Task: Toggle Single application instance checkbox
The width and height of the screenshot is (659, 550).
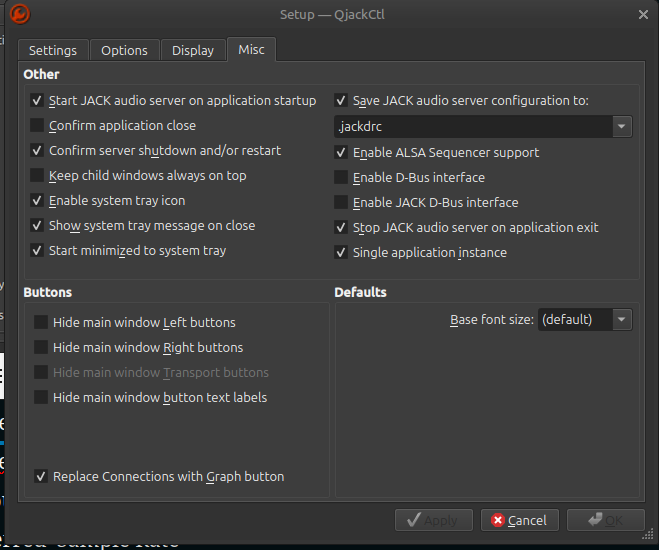Action: tap(341, 252)
